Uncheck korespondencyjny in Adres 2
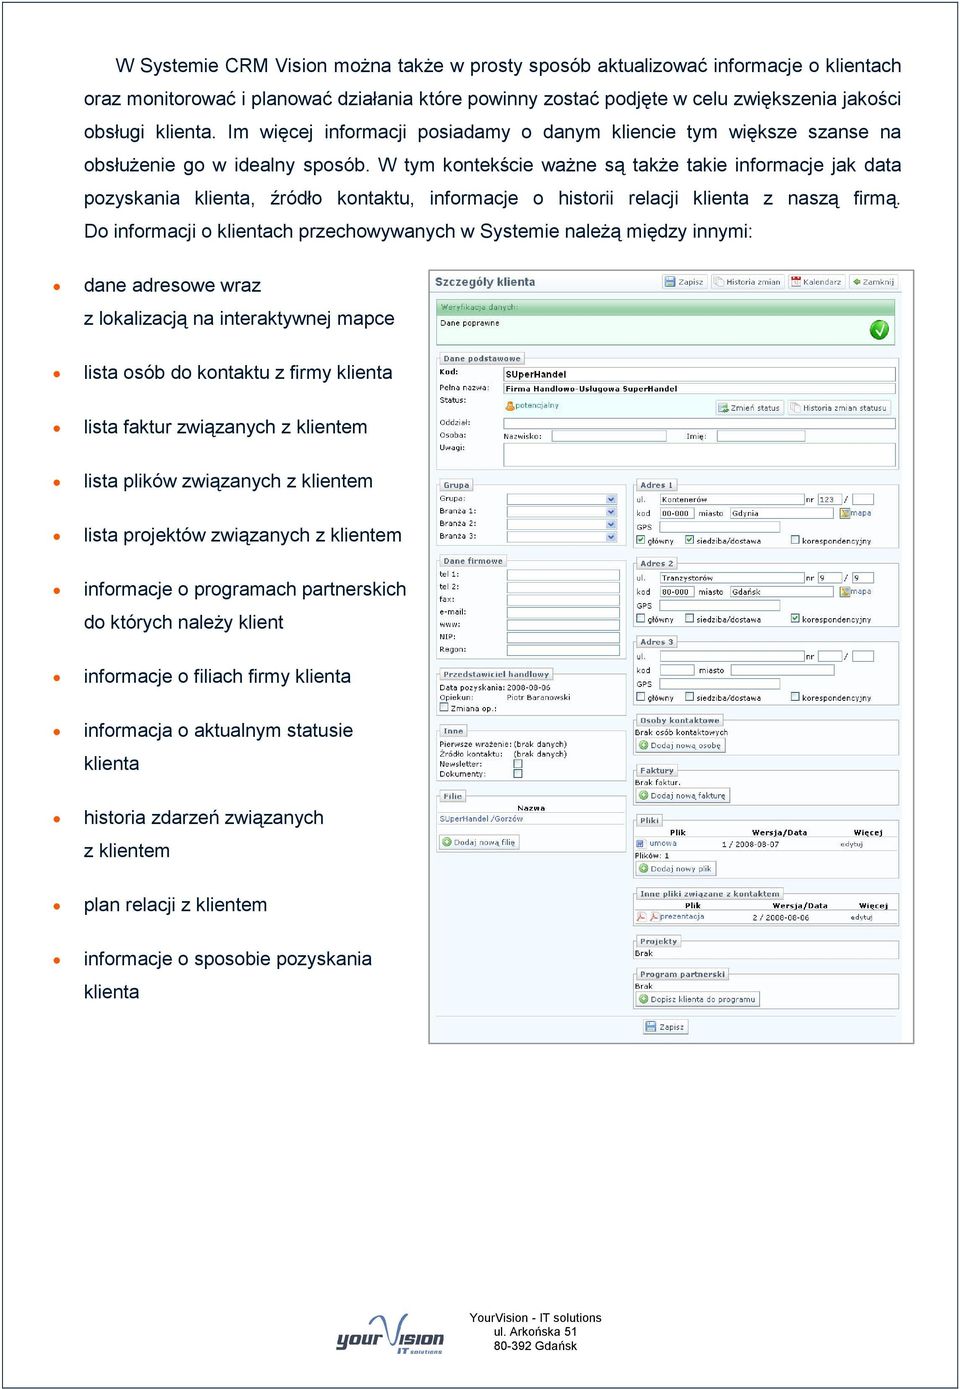 (795, 619)
